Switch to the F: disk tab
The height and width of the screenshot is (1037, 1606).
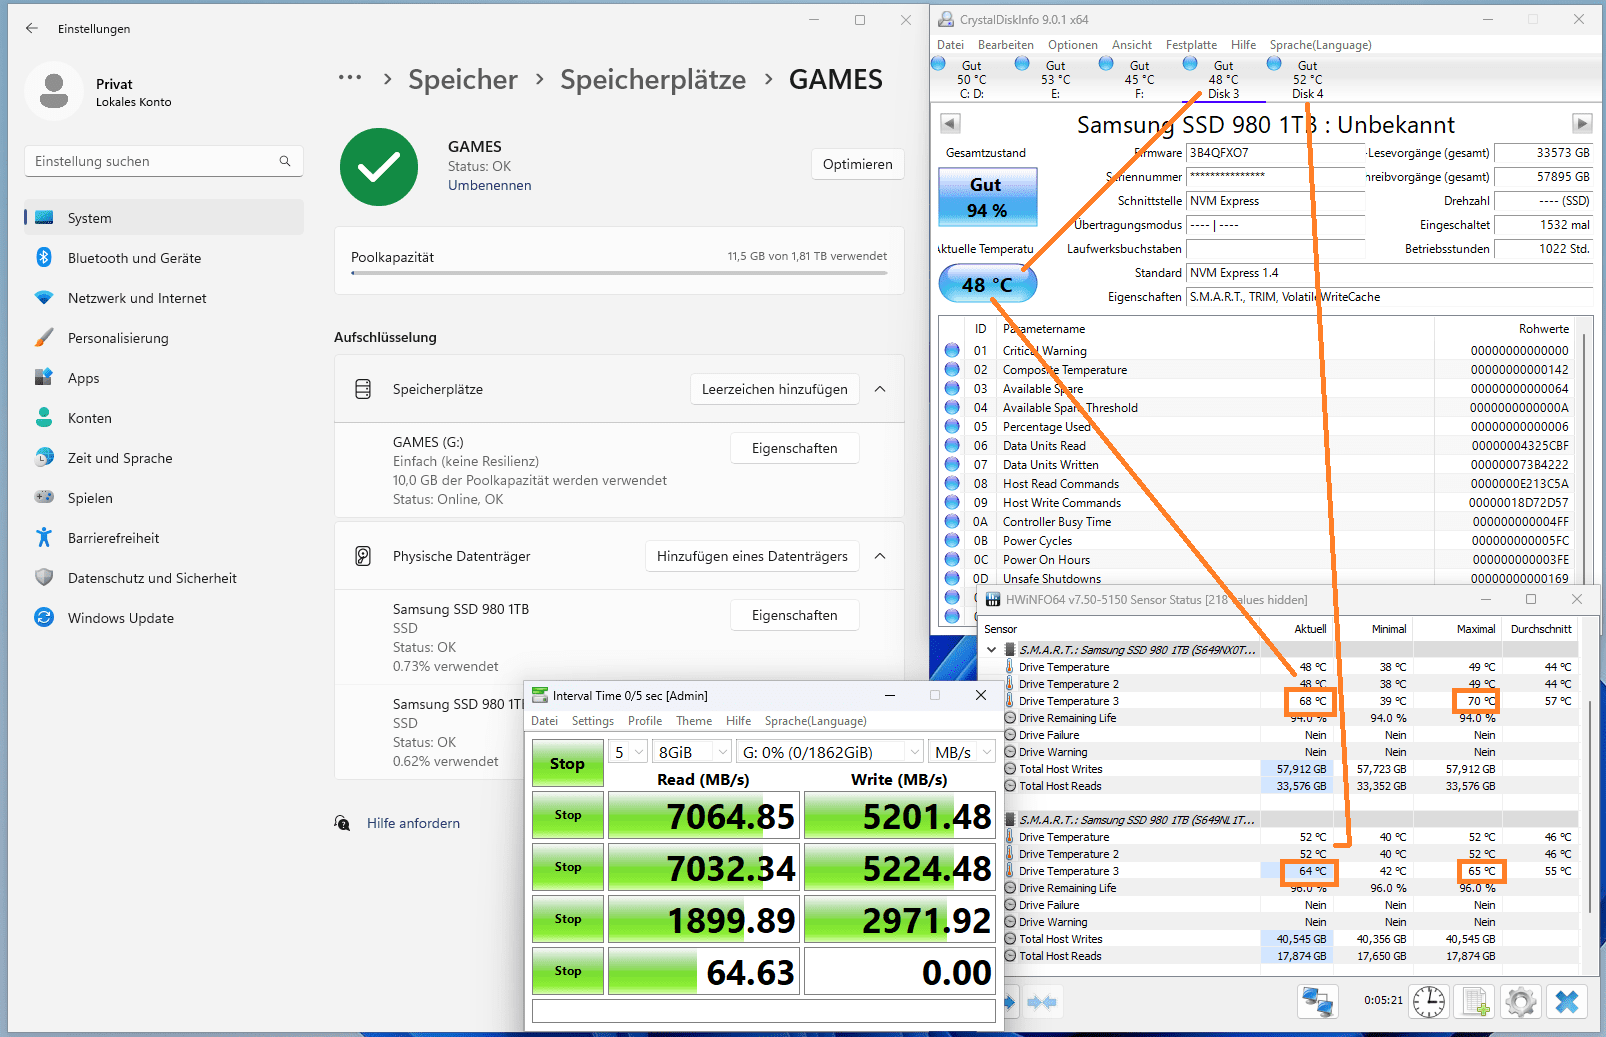pyautogui.click(x=1139, y=79)
